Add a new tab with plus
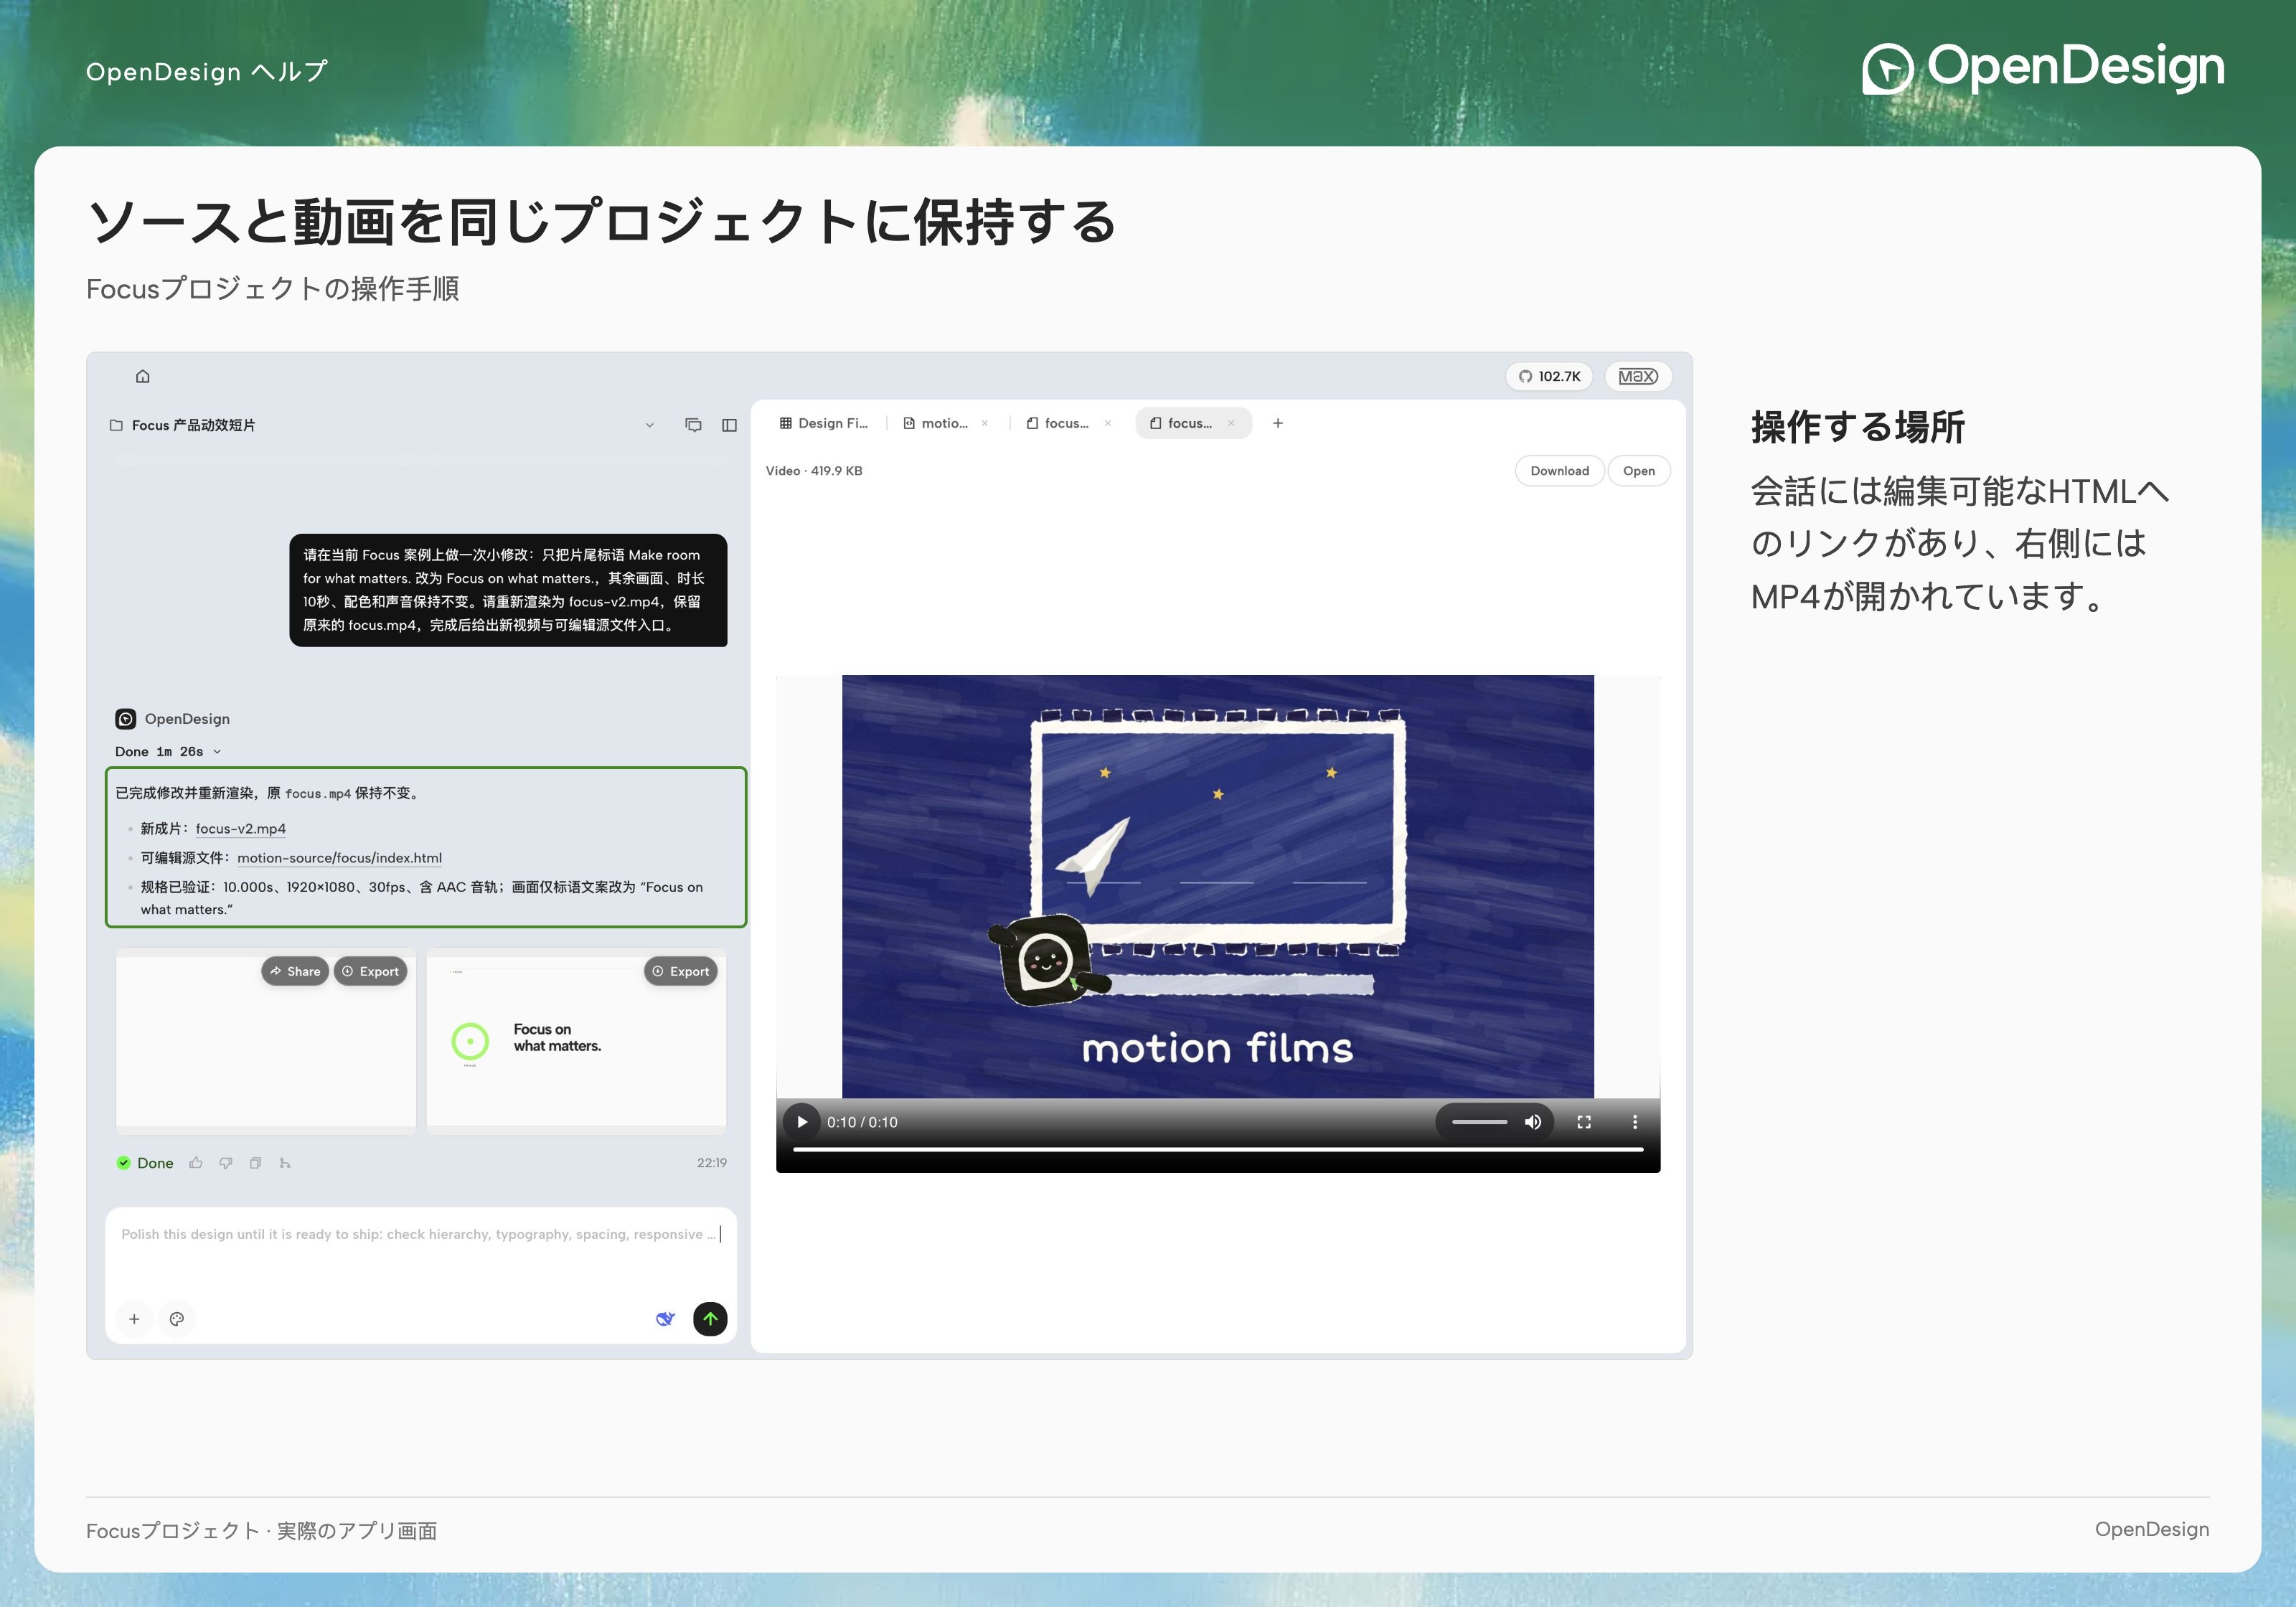The width and height of the screenshot is (2296, 1607). (x=1278, y=423)
